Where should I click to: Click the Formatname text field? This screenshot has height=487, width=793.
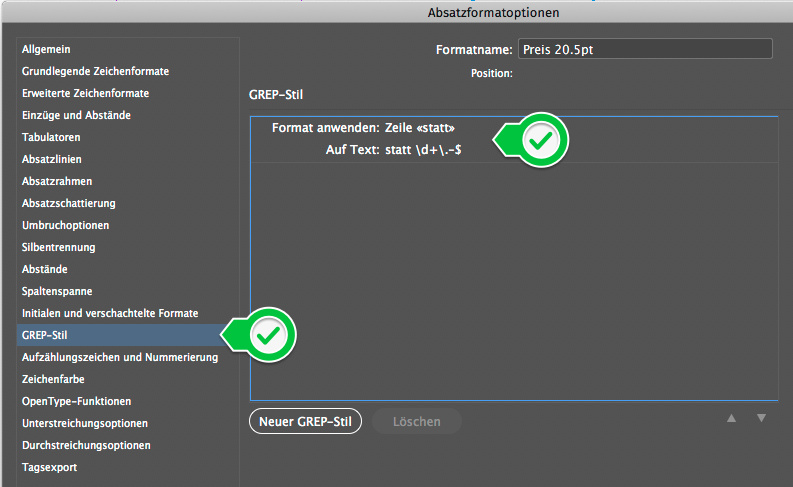645,49
